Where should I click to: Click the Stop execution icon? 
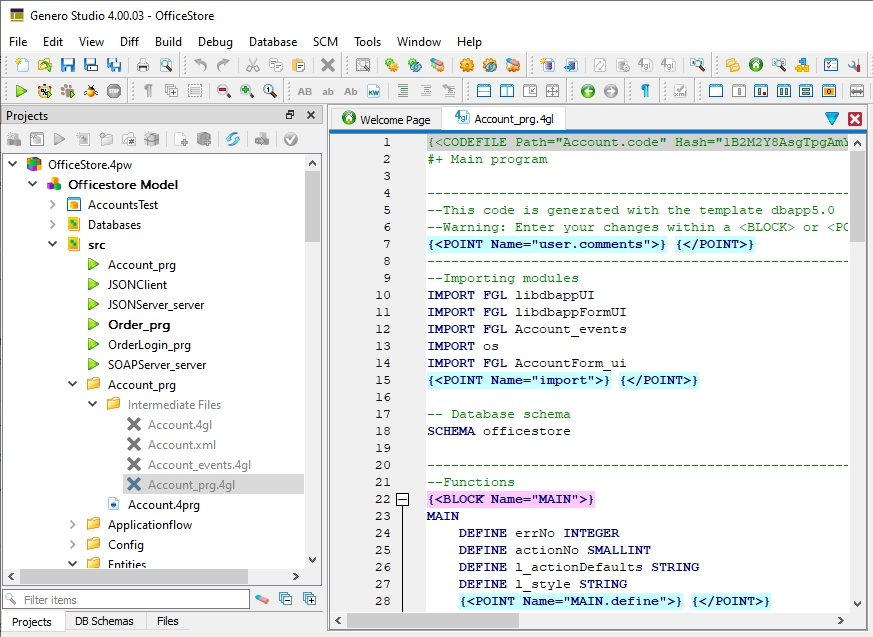click(x=113, y=90)
